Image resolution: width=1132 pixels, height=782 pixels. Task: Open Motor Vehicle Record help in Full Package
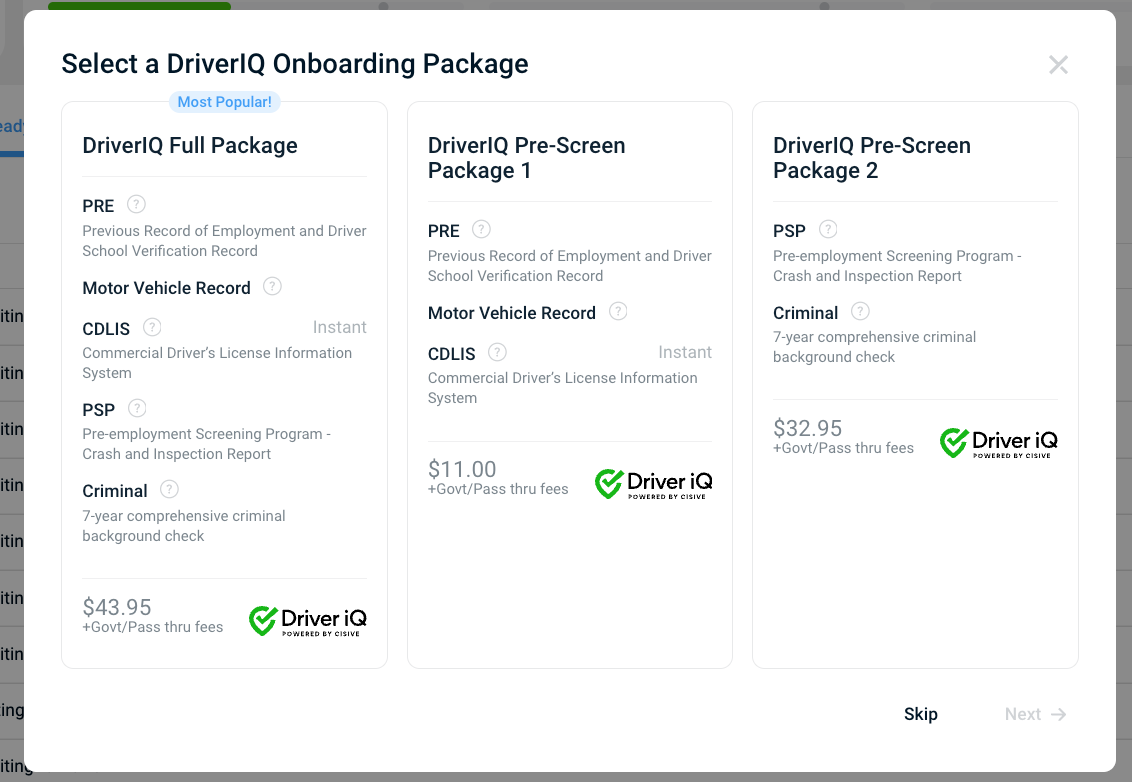coord(272,287)
